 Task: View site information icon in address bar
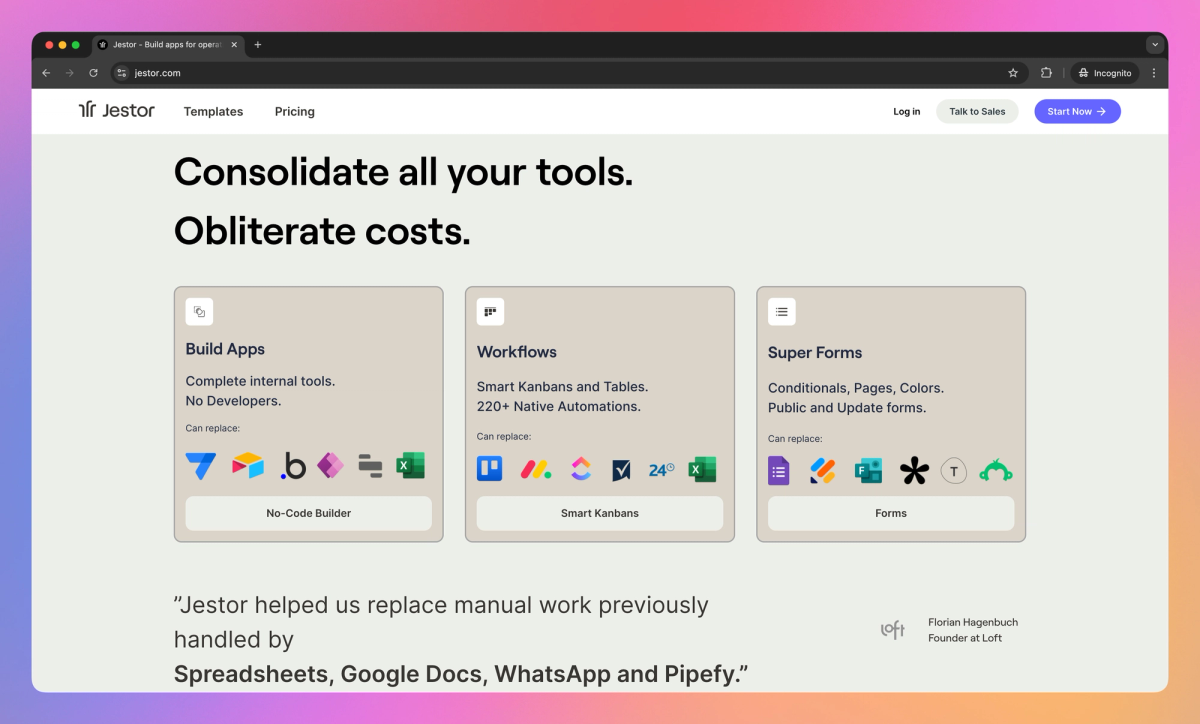pos(122,73)
